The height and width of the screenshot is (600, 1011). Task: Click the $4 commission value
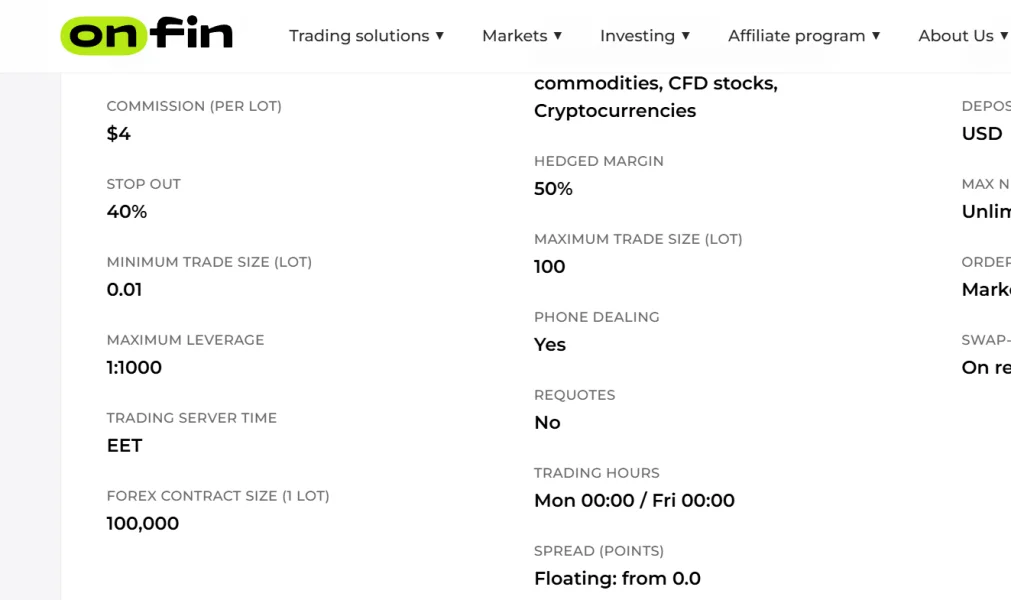click(x=119, y=134)
